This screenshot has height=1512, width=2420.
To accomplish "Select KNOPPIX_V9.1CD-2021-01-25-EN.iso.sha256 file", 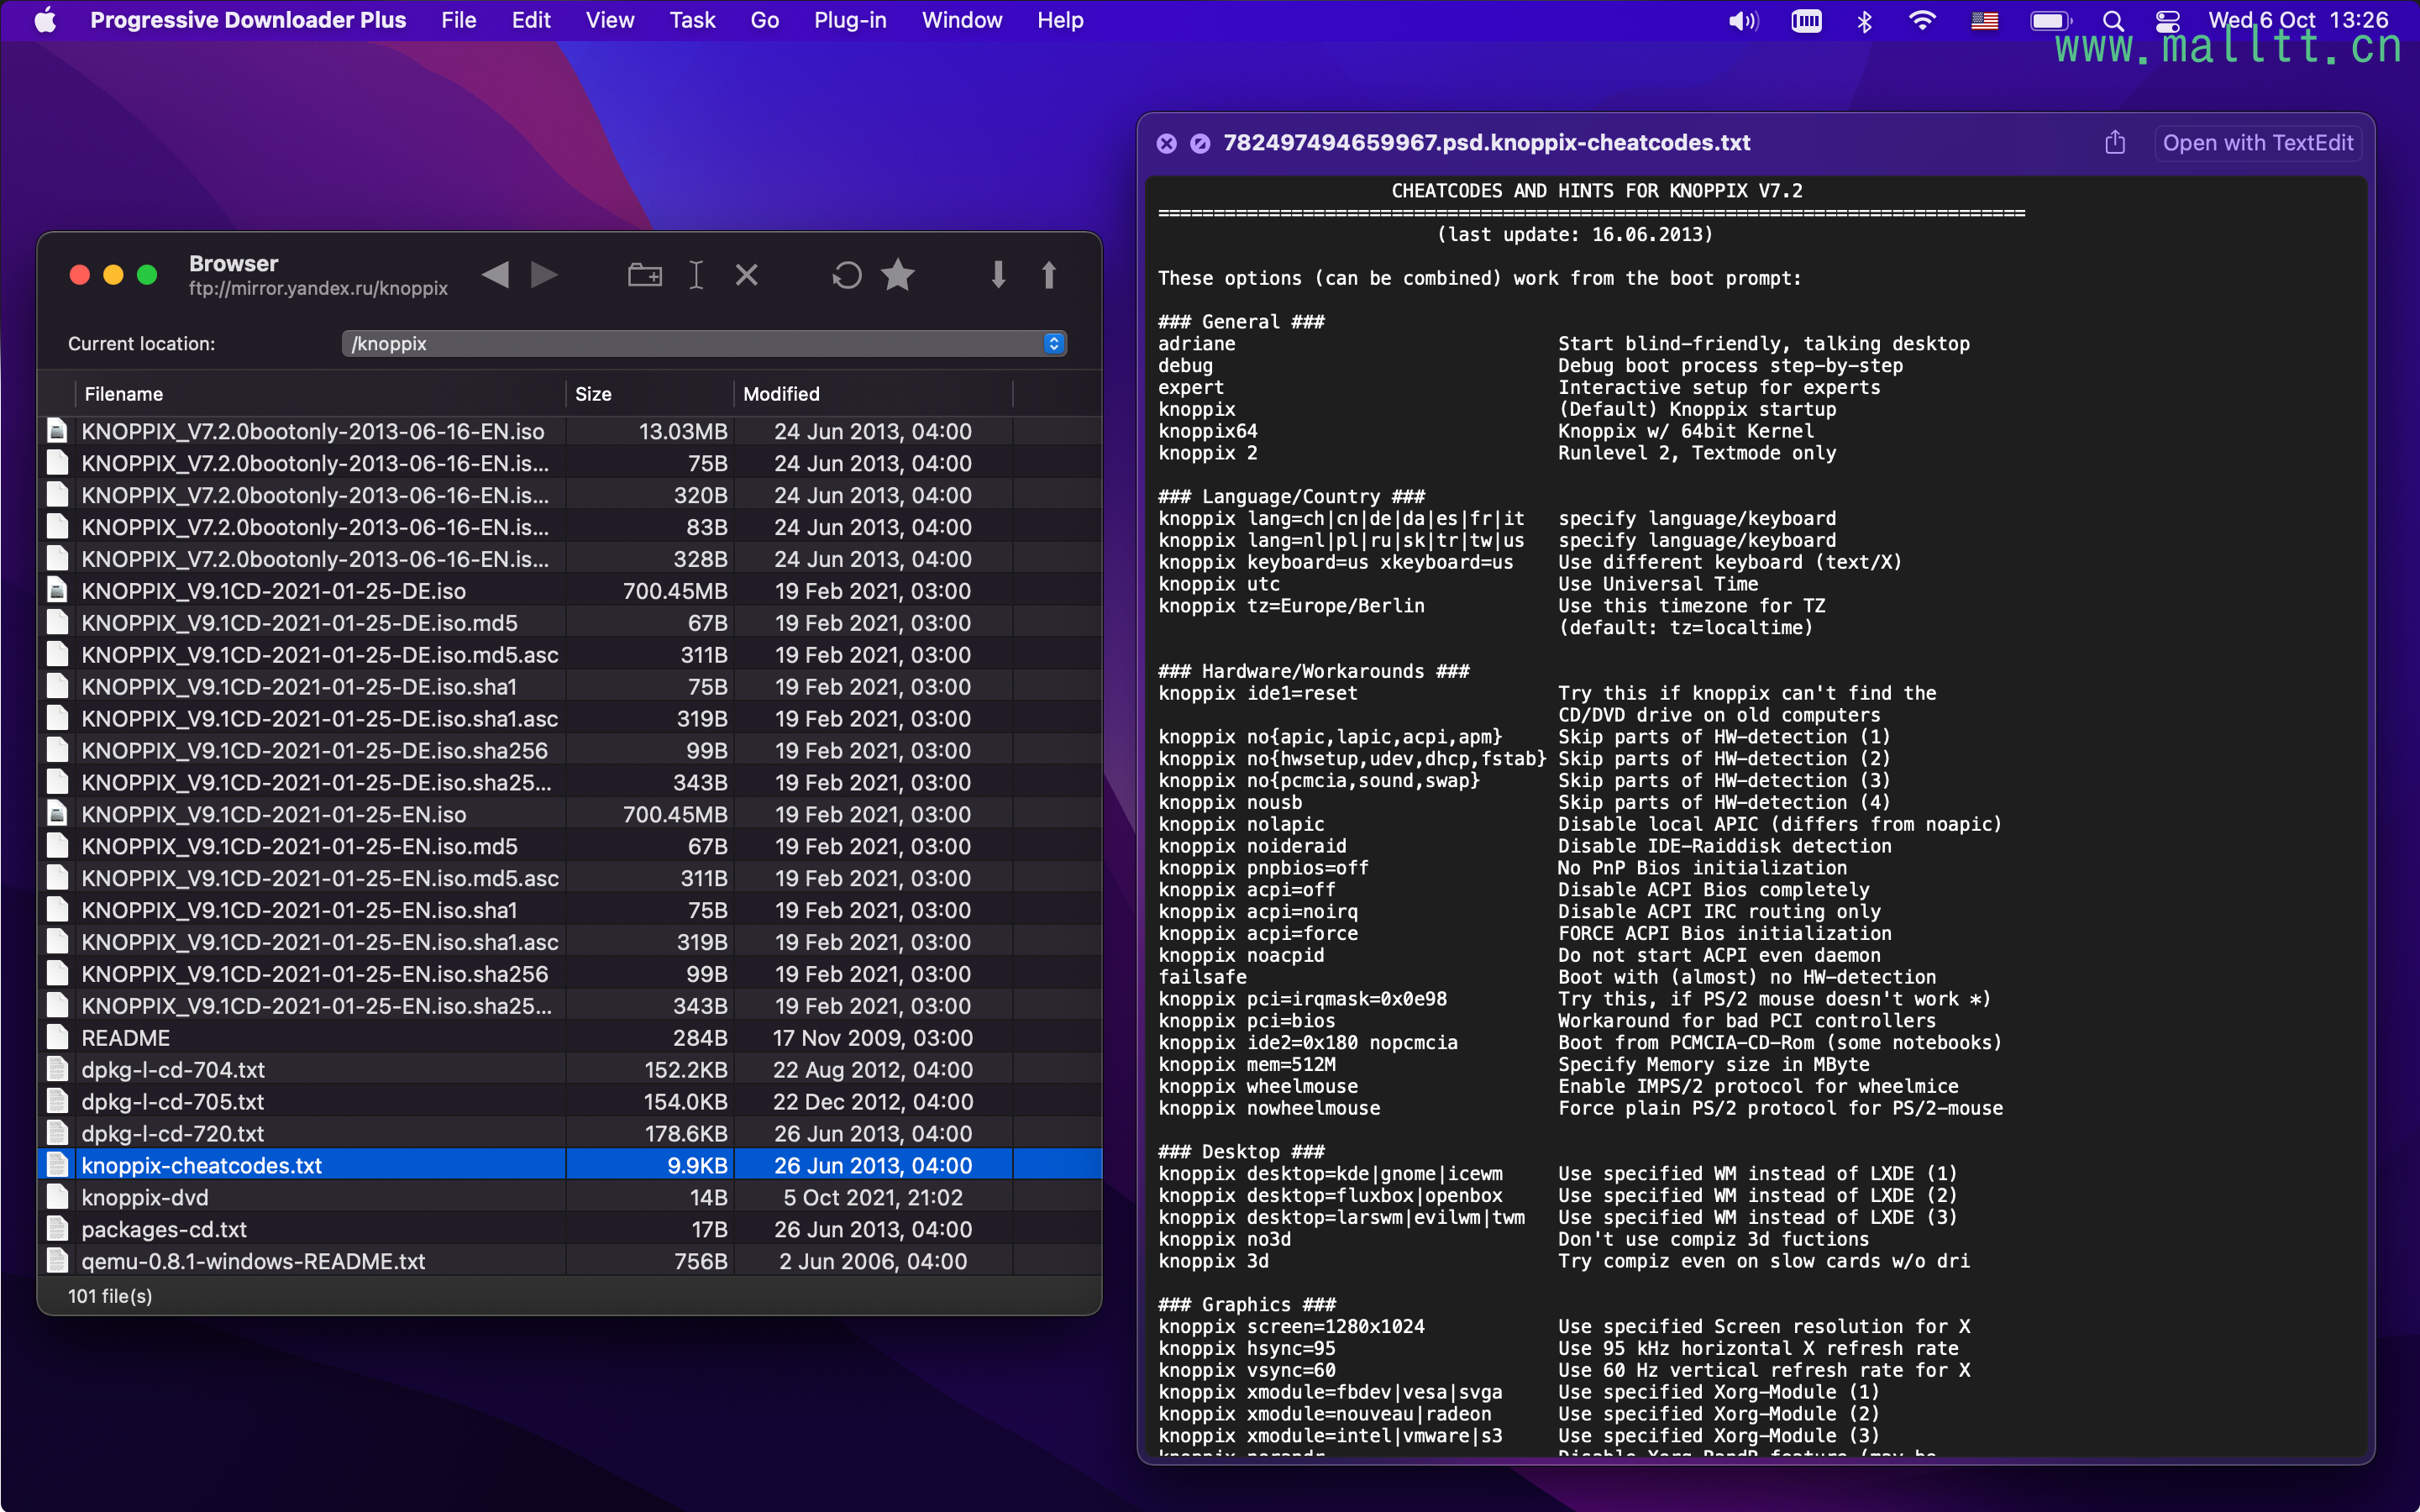I will 570,974.
